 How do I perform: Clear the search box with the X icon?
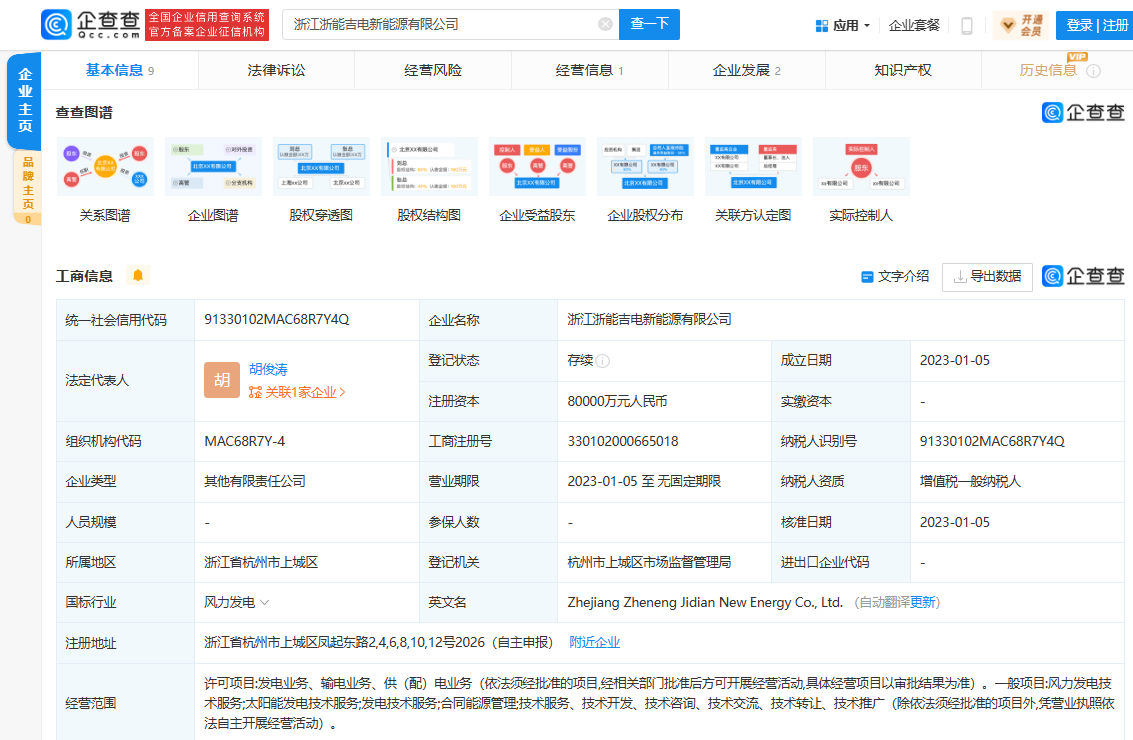click(x=605, y=24)
